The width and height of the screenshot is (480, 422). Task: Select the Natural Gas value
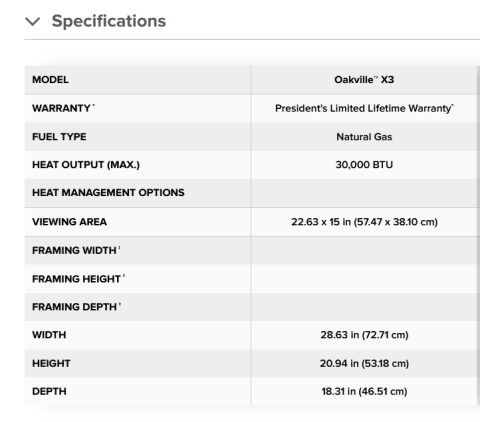pyautogui.click(x=364, y=137)
